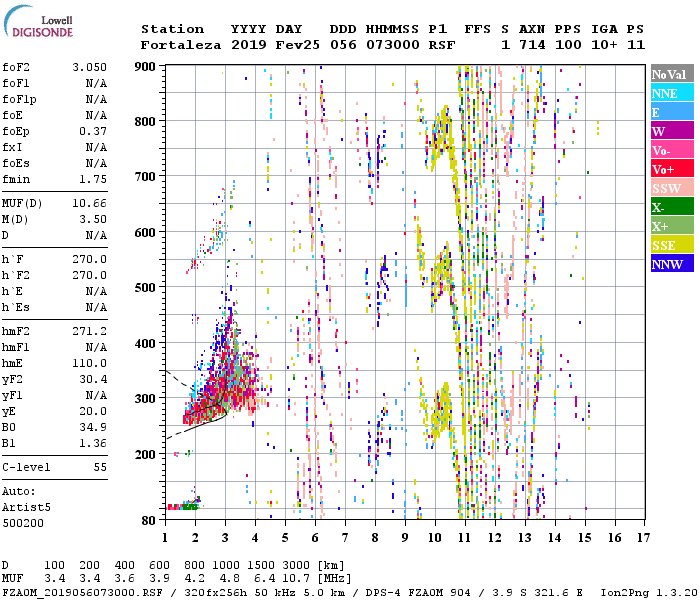Click the 10.7 MHz MUF table value

[x=296, y=579]
